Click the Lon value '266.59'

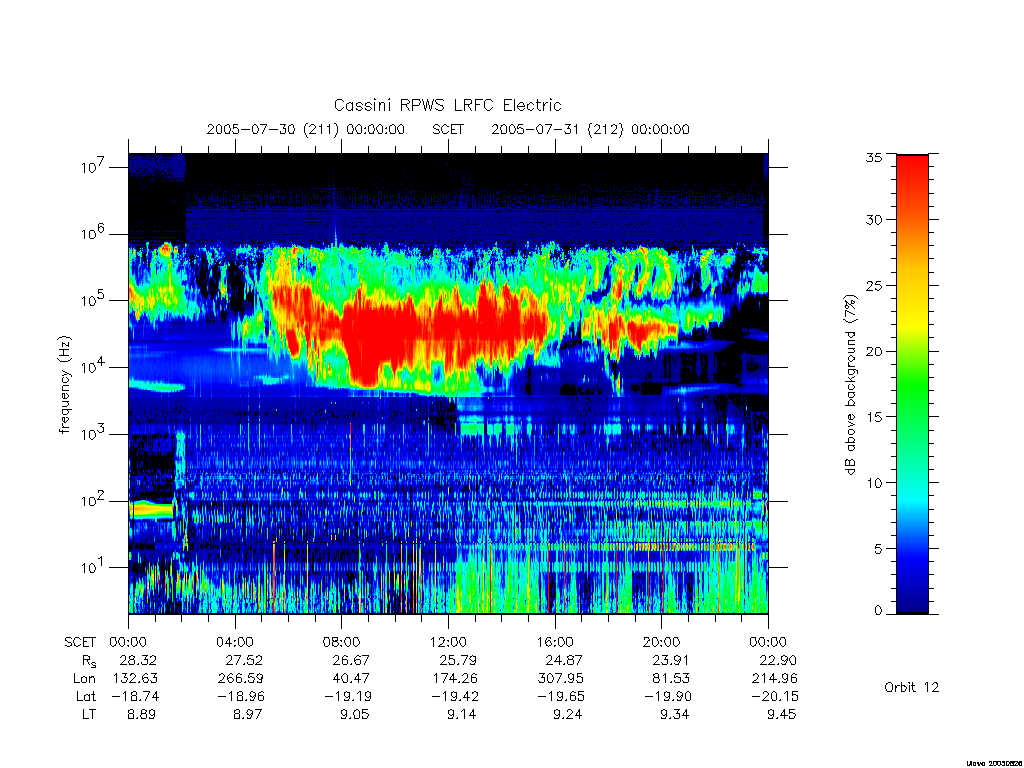point(241,679)
